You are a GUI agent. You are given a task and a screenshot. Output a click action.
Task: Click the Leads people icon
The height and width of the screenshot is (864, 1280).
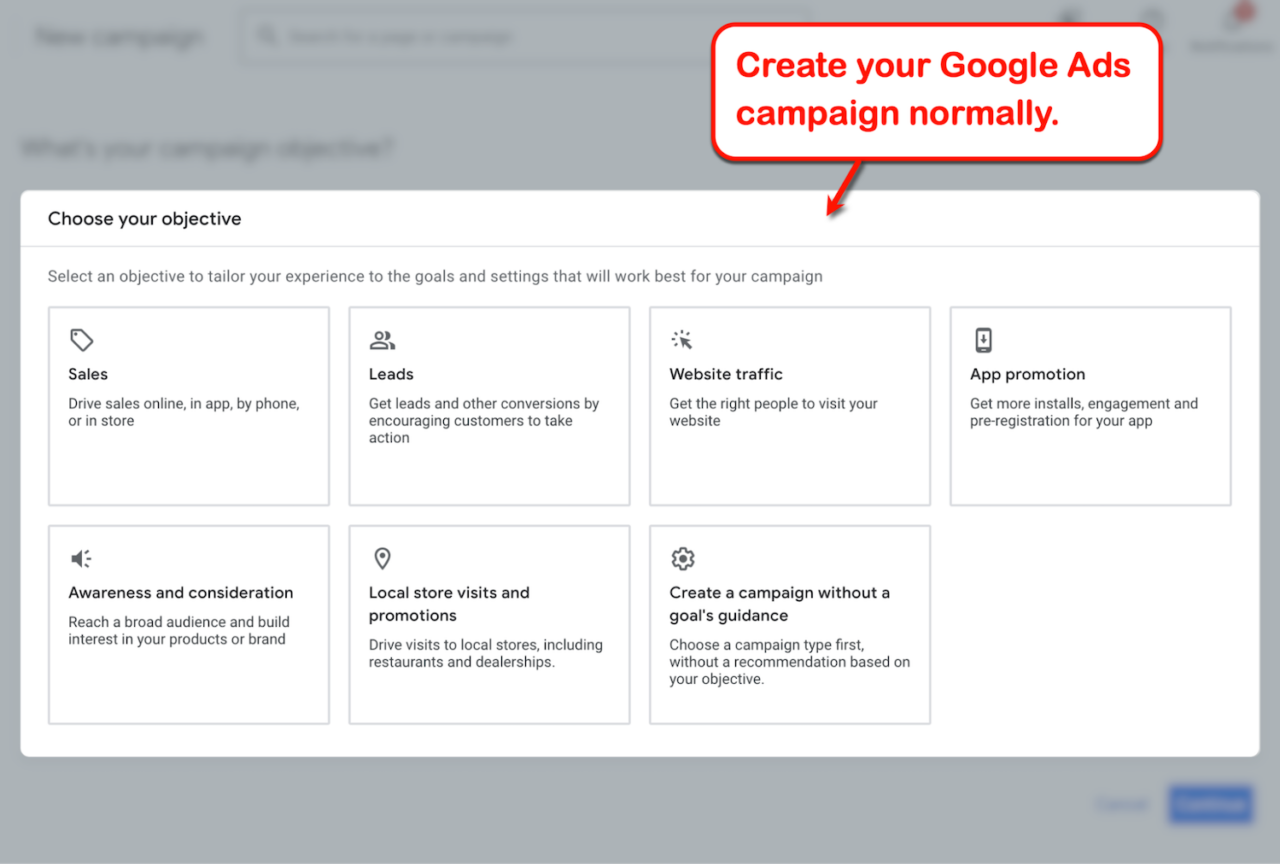click(x=382, y=340)
